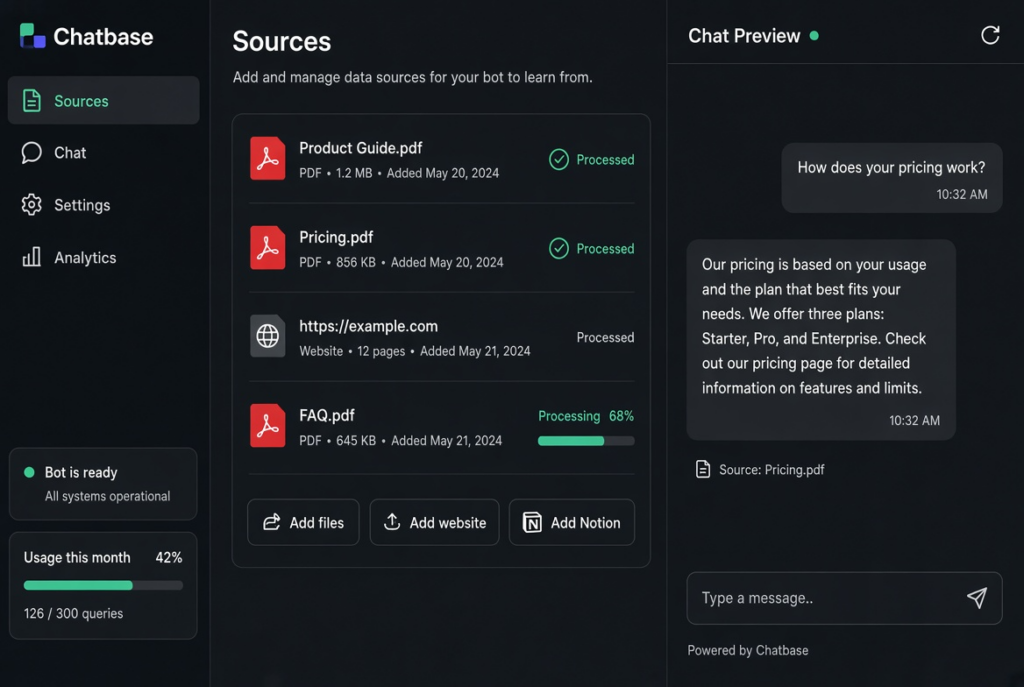Click the Settings gear icon

(31, 204)
